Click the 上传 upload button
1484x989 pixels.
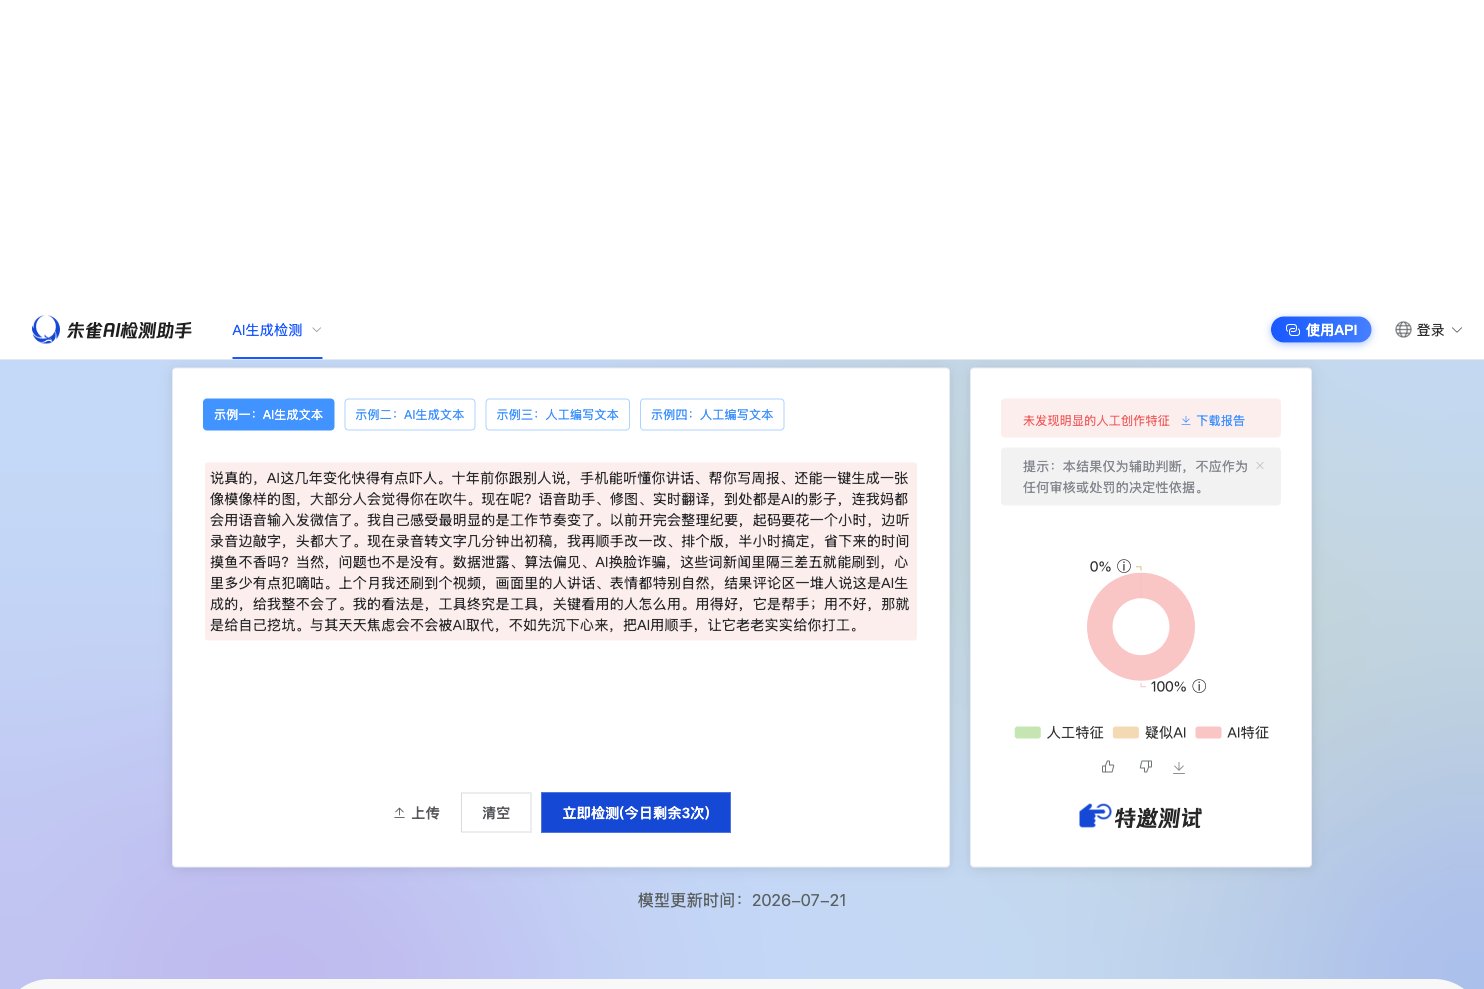[416, 813]
